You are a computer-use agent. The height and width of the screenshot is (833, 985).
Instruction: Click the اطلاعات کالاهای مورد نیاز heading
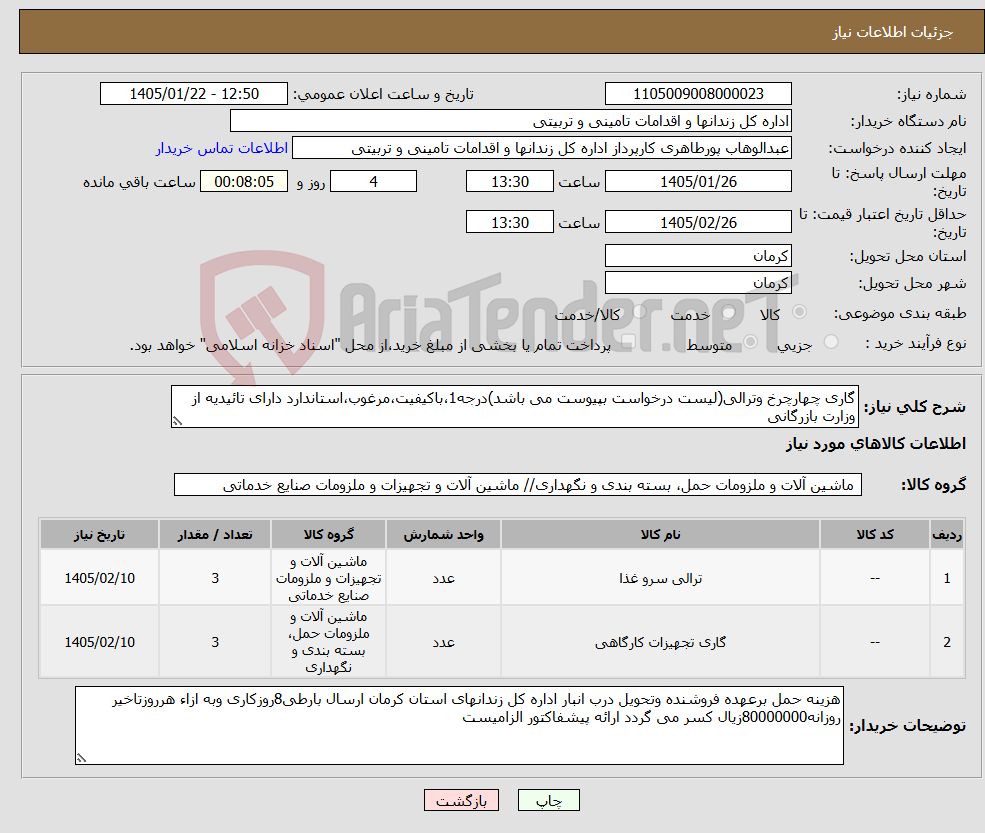876,444
